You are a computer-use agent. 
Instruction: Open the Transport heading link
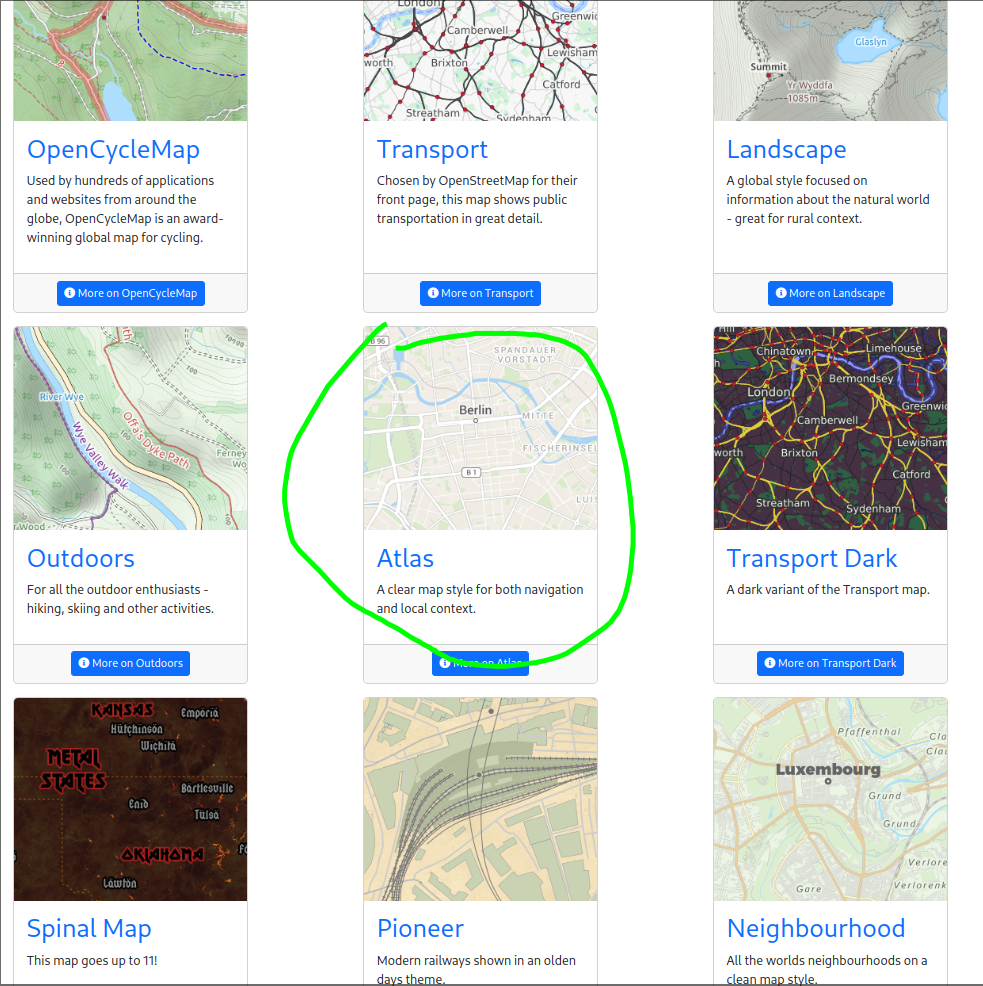(x=432, y=148)
